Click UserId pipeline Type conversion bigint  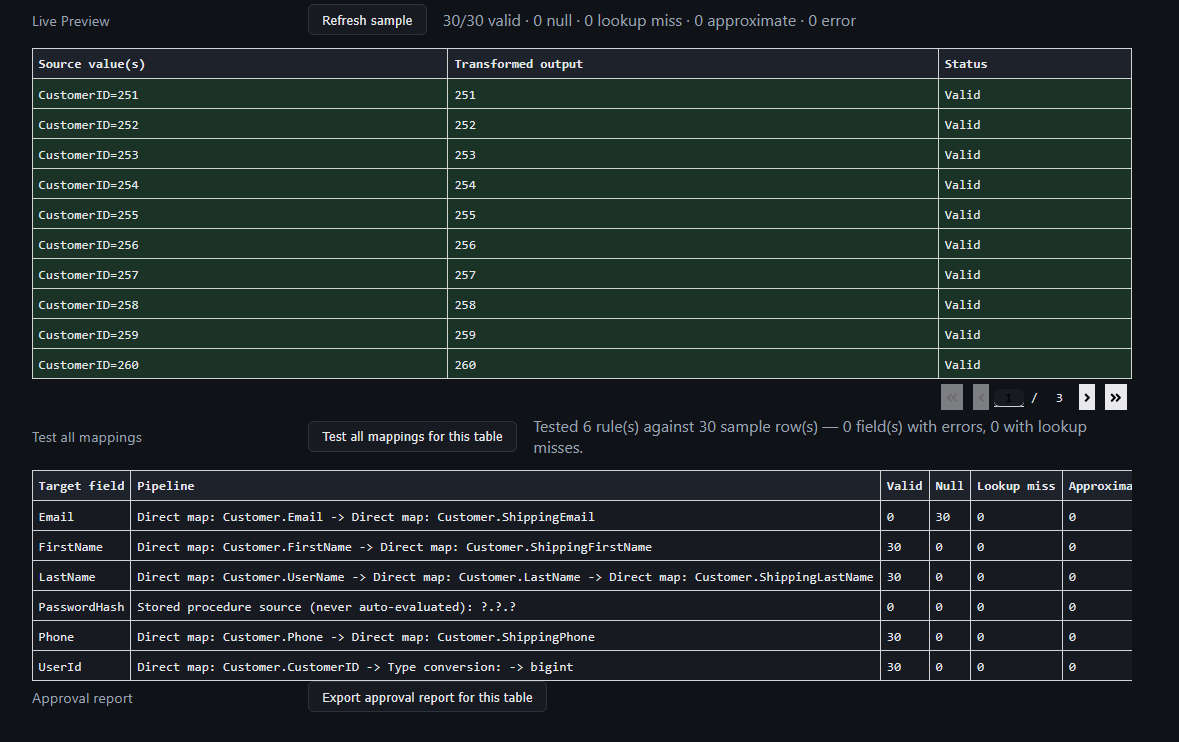[x=480, y=667]
